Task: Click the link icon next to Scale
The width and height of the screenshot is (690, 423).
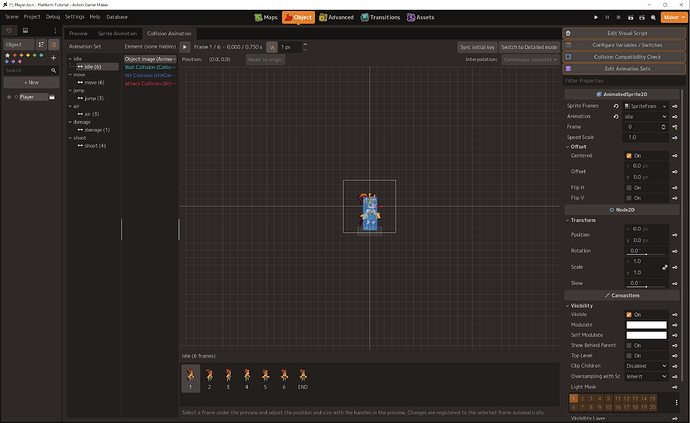Action: tap(664, 267)
